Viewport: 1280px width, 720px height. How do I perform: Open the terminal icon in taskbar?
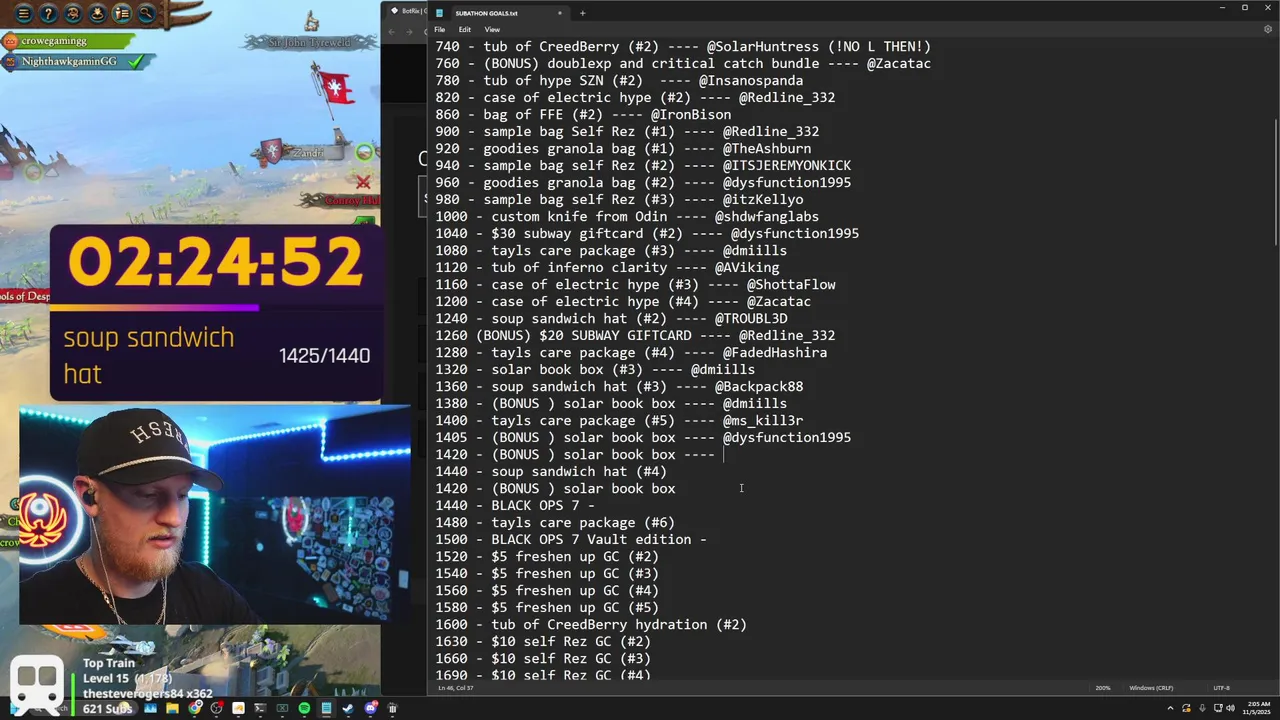[260, 708]
